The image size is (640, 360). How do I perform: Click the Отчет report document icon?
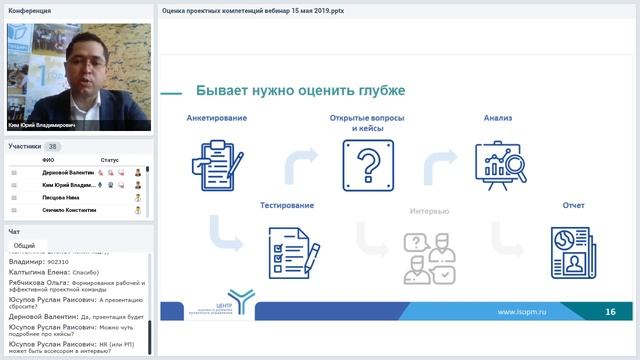(573, 253)
